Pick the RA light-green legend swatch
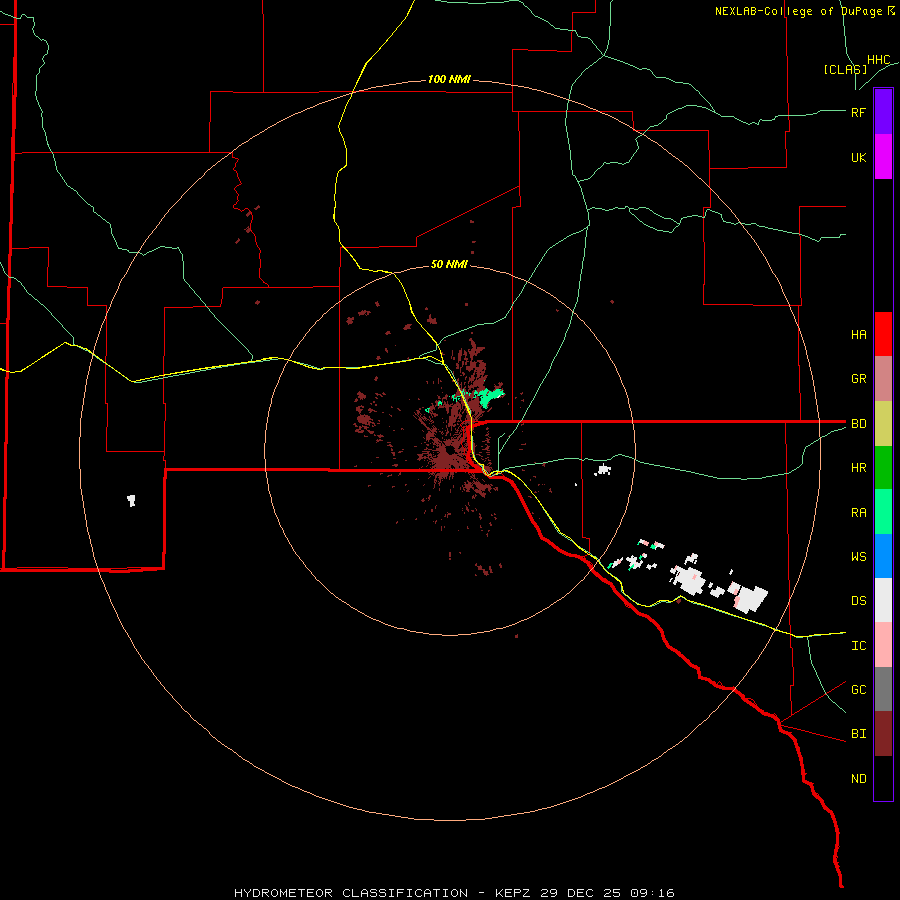Image resolution: width=900 pixels, height=900 pixels. point(883,512)
